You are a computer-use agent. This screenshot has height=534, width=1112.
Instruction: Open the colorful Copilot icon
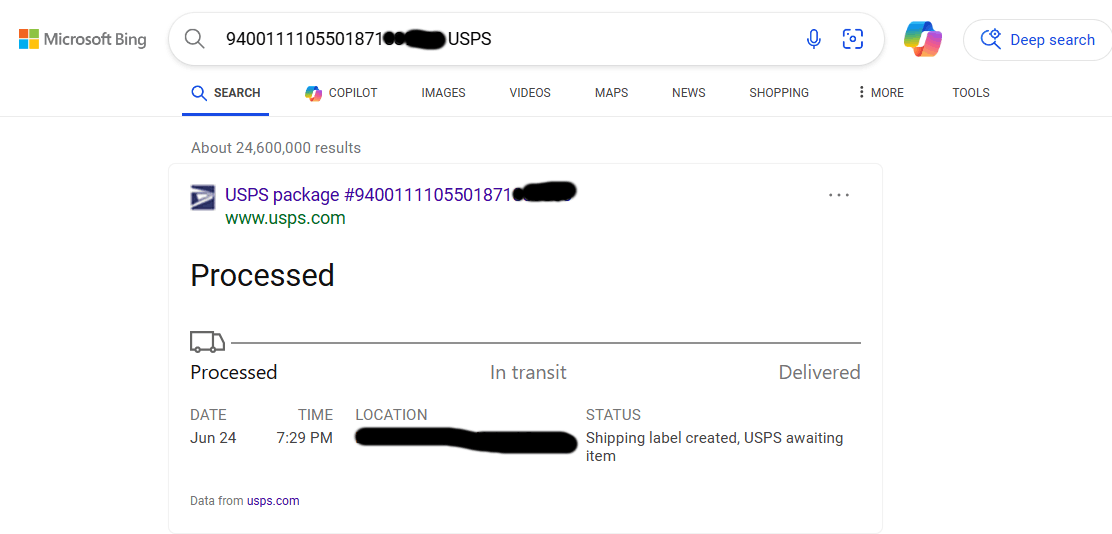923,39
